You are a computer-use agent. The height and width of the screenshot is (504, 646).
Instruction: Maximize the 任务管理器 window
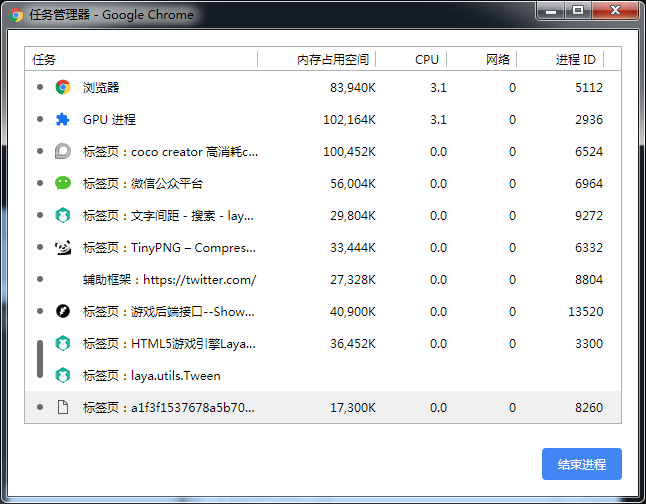tap(578, 10)
